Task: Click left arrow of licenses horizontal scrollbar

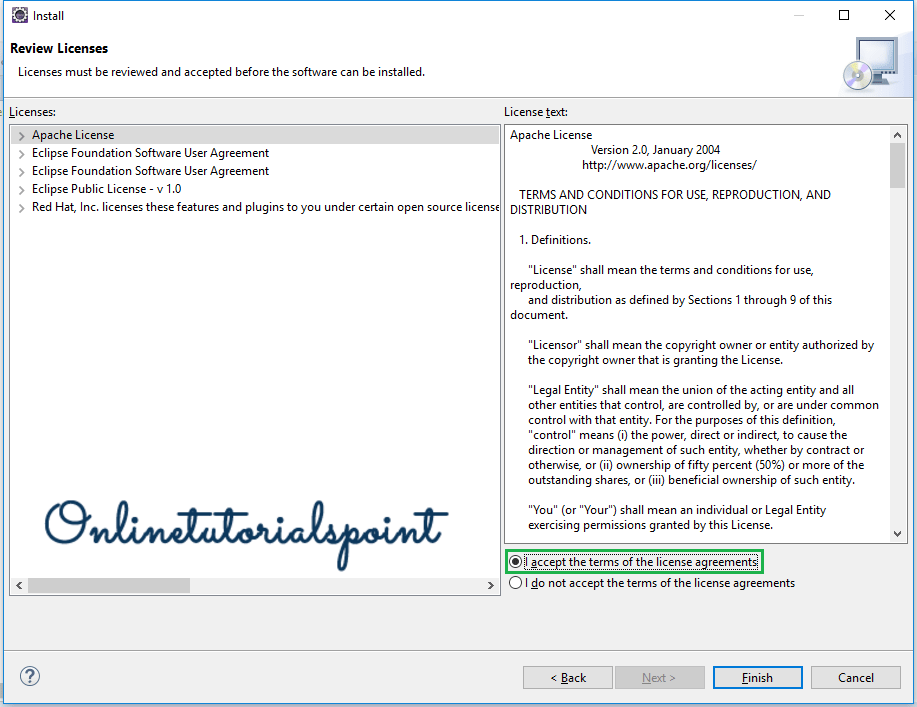Action: coord(19,585)
